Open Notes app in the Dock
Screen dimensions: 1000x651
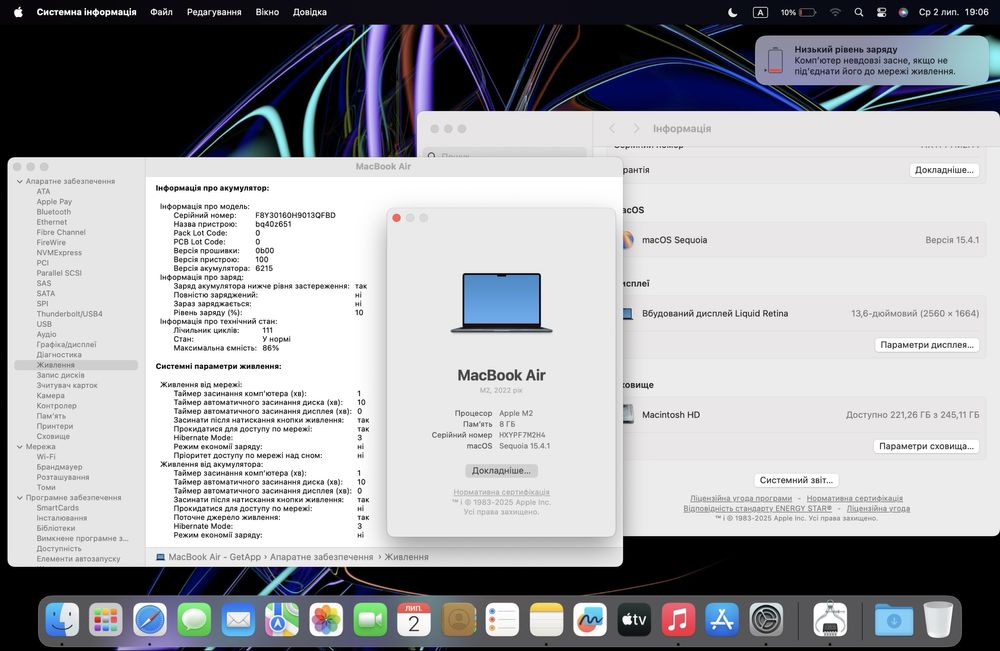[x=546, y=619]
